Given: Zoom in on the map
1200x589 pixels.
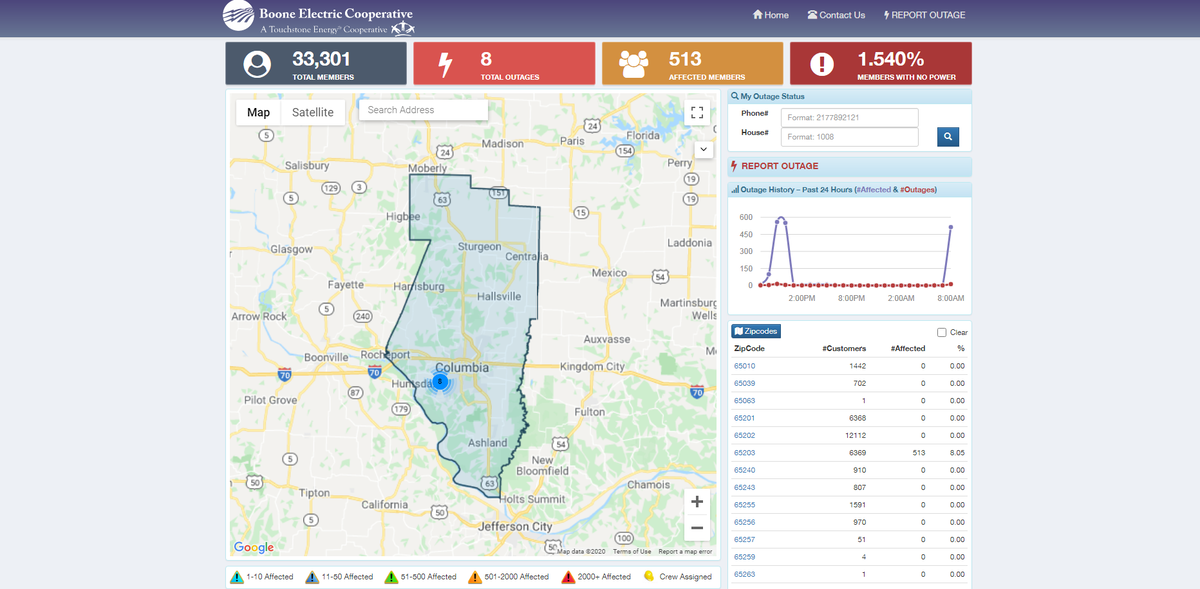Looking at the screenshot, I should [697, 502].
